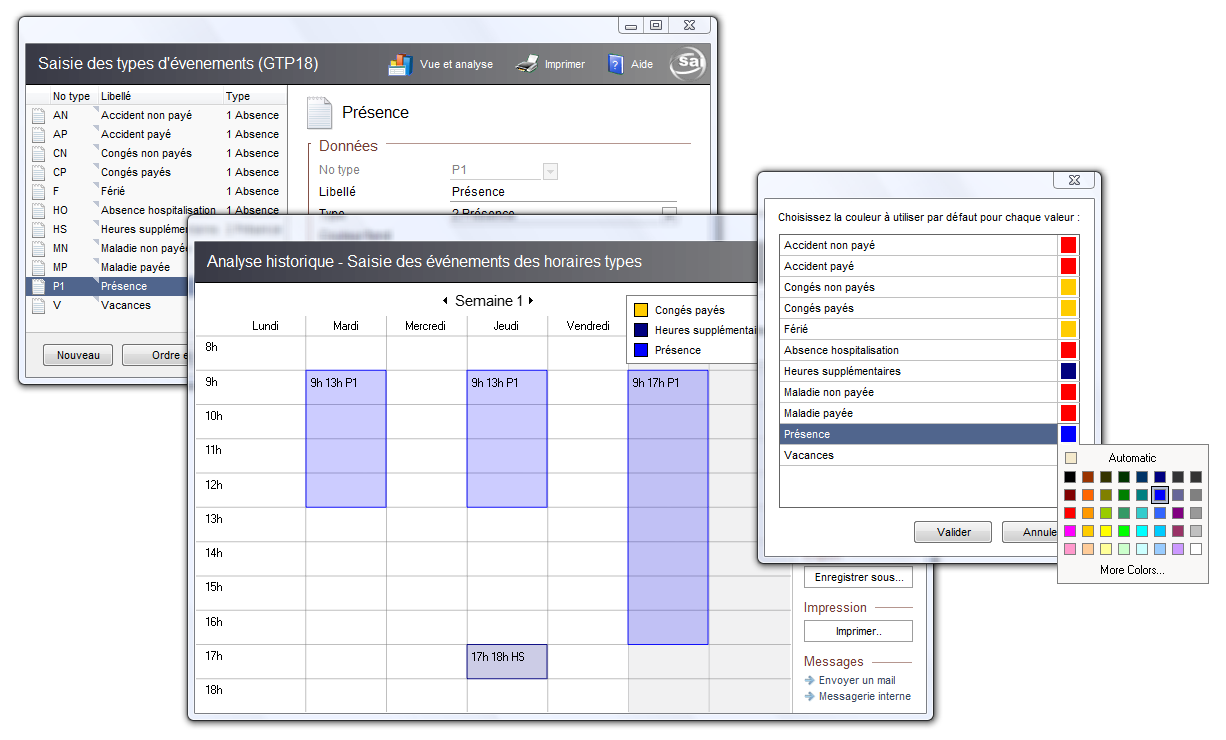
Task: Click Enregistrer sous button
Action: (858, 577)
